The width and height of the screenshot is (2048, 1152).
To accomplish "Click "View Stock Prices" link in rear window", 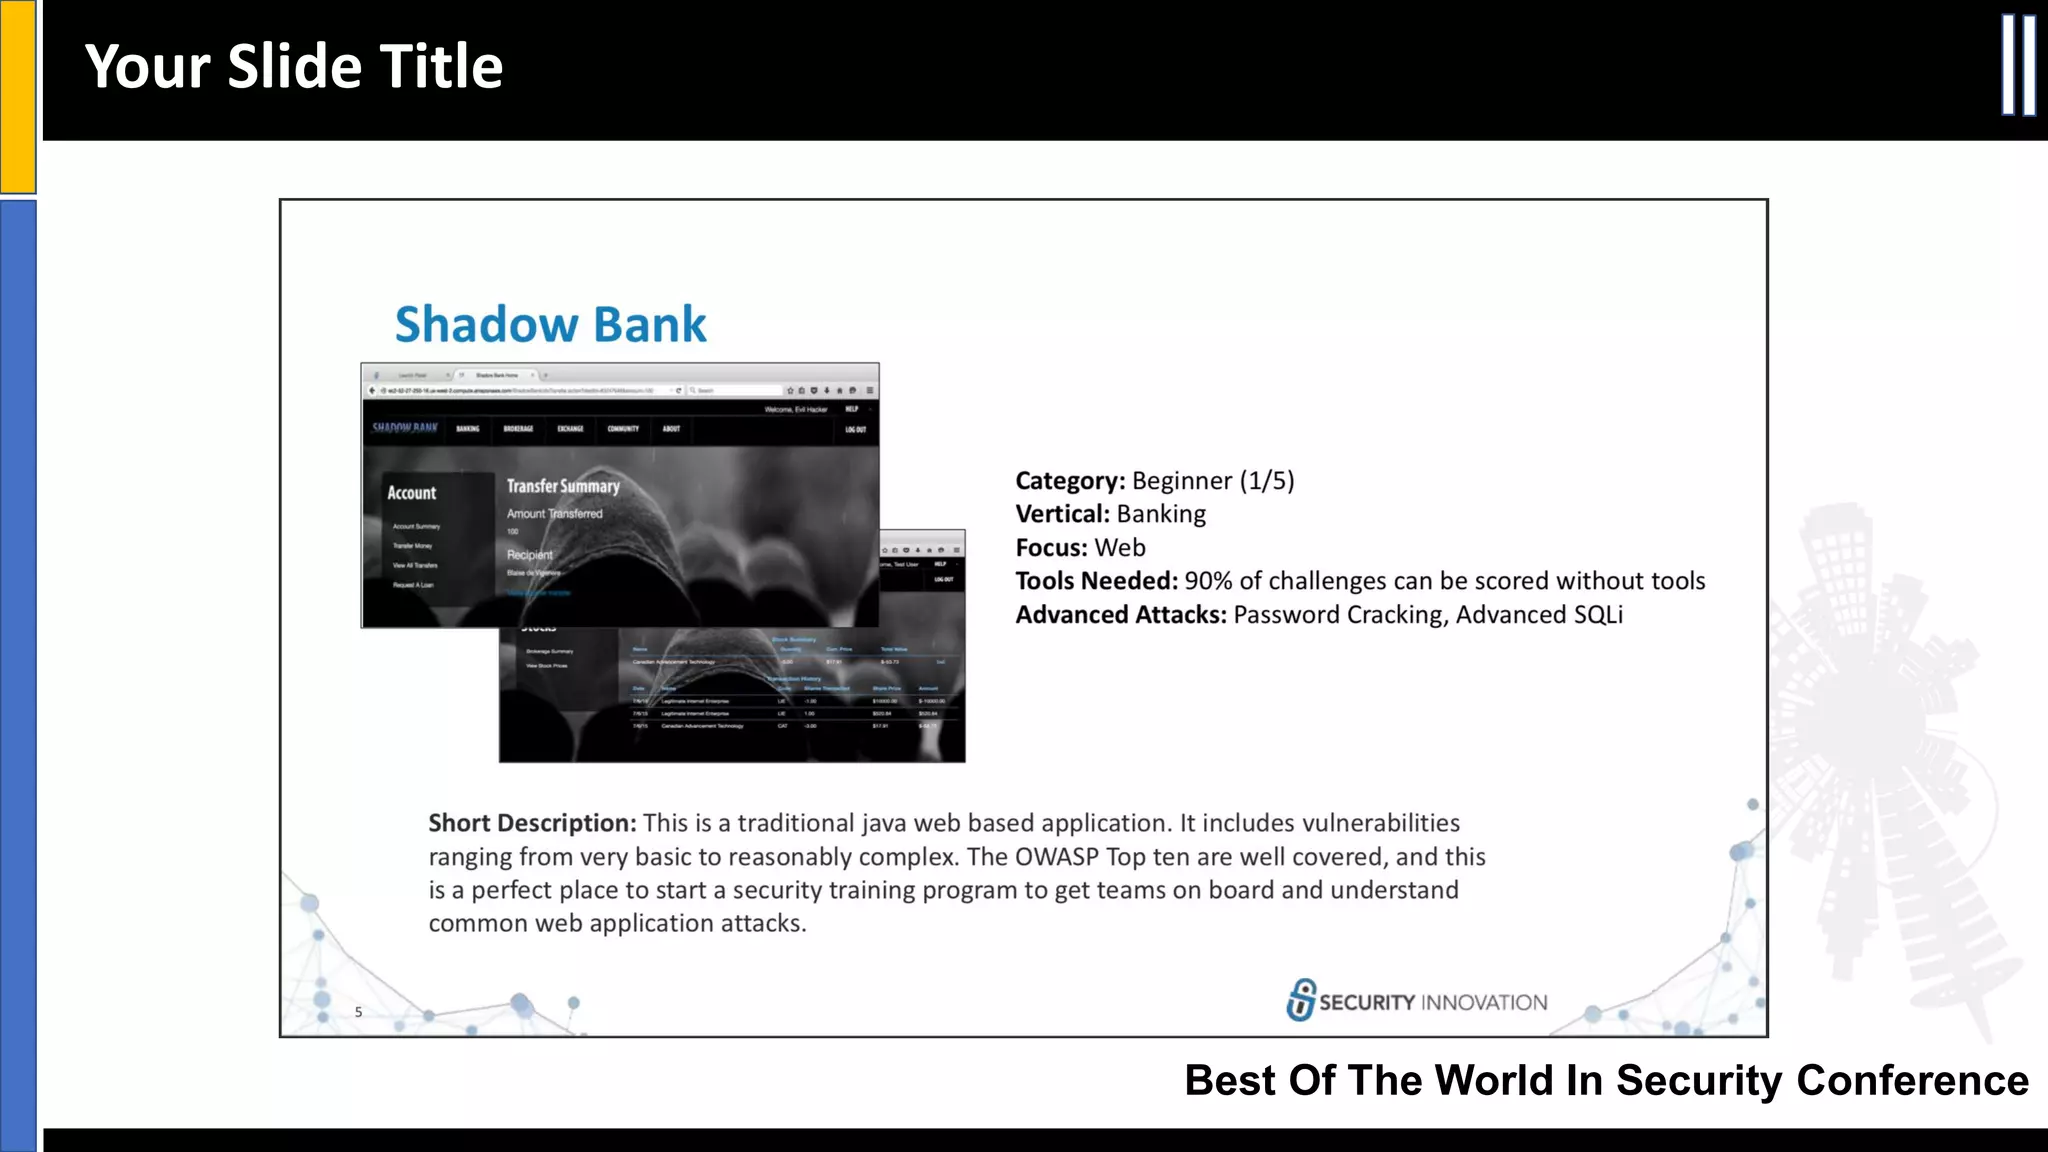I will point(547,666).
